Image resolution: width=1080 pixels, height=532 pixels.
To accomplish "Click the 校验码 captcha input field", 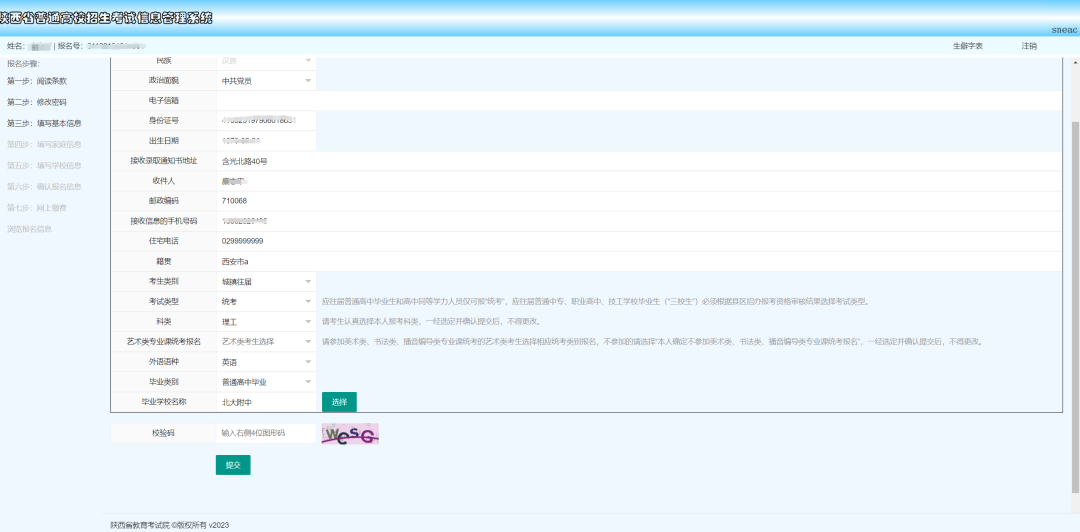I will coord(265,433).
